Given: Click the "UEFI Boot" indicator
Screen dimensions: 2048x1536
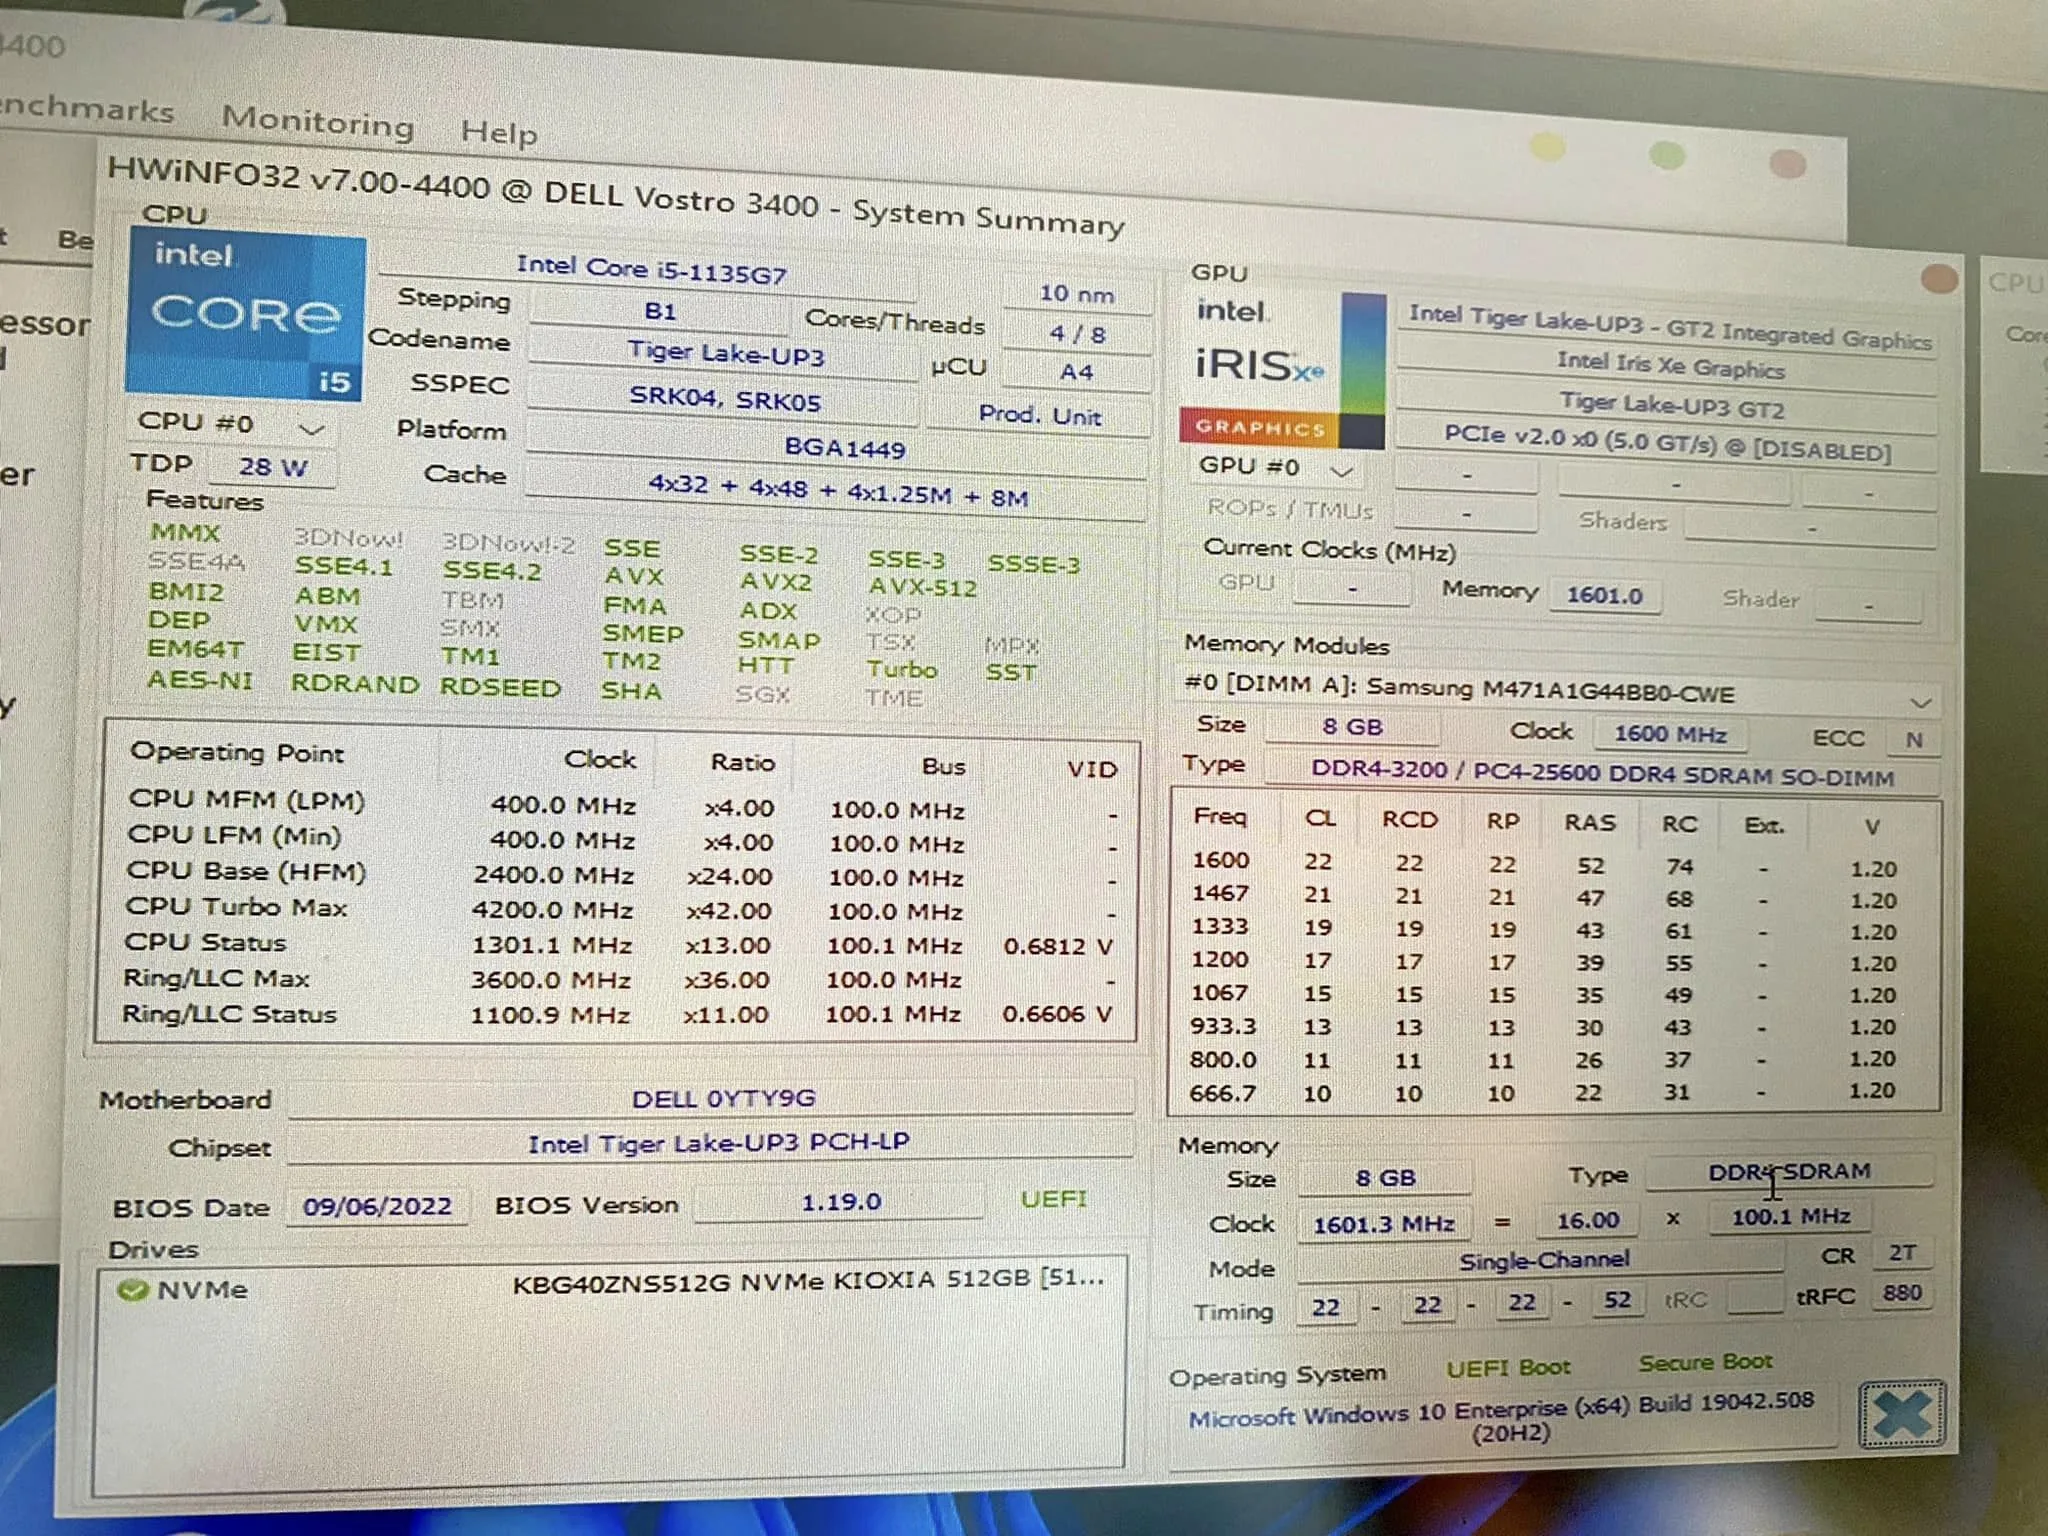Looking at the screenshot, I should tap(1508, 1367).
